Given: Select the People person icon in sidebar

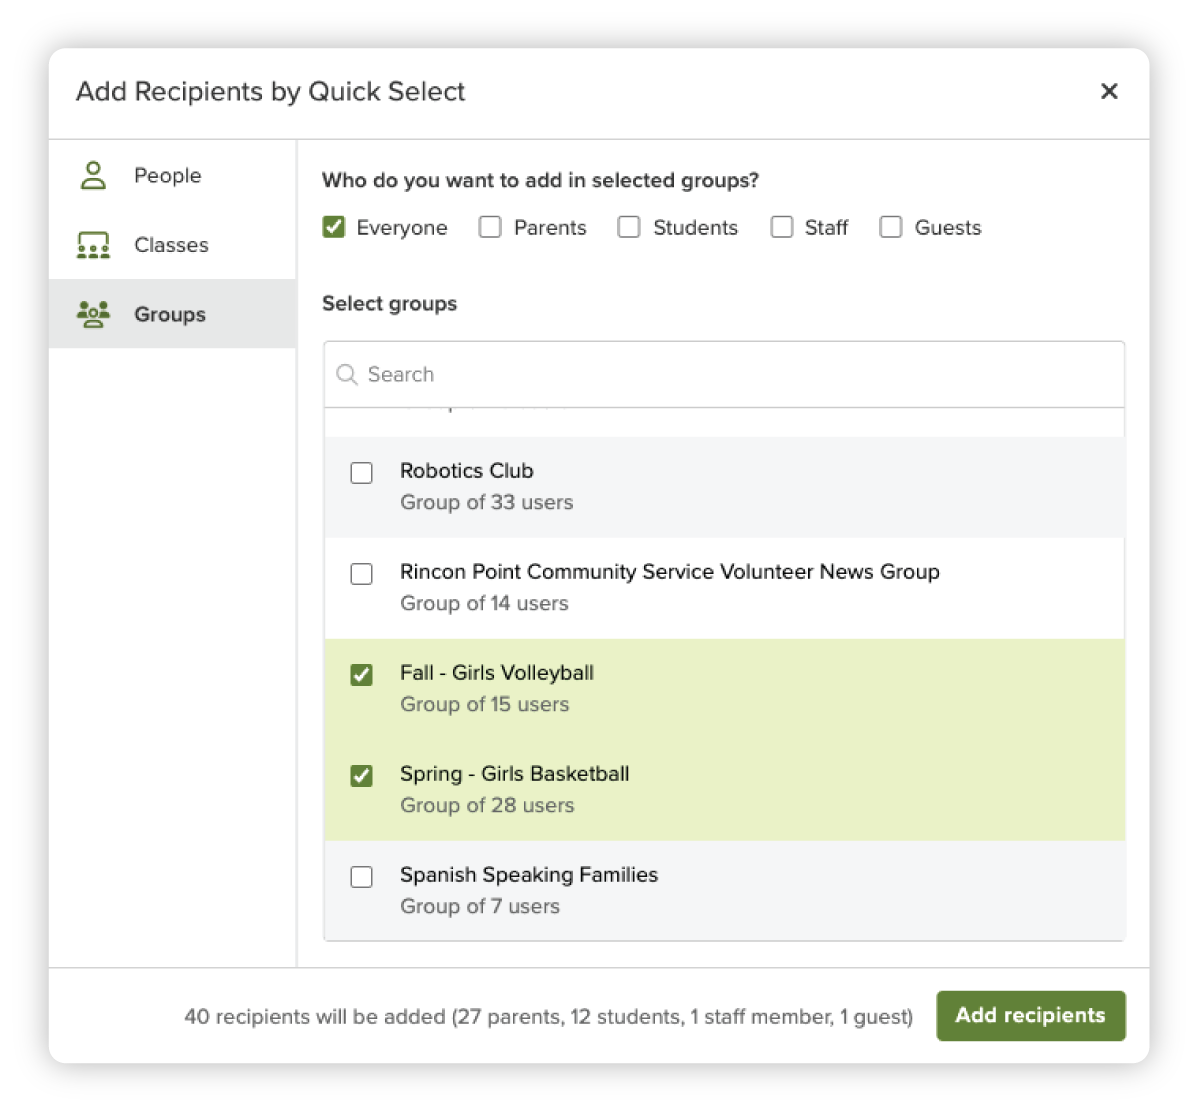Looking at the screenshot, I should [x=93, y=174].
